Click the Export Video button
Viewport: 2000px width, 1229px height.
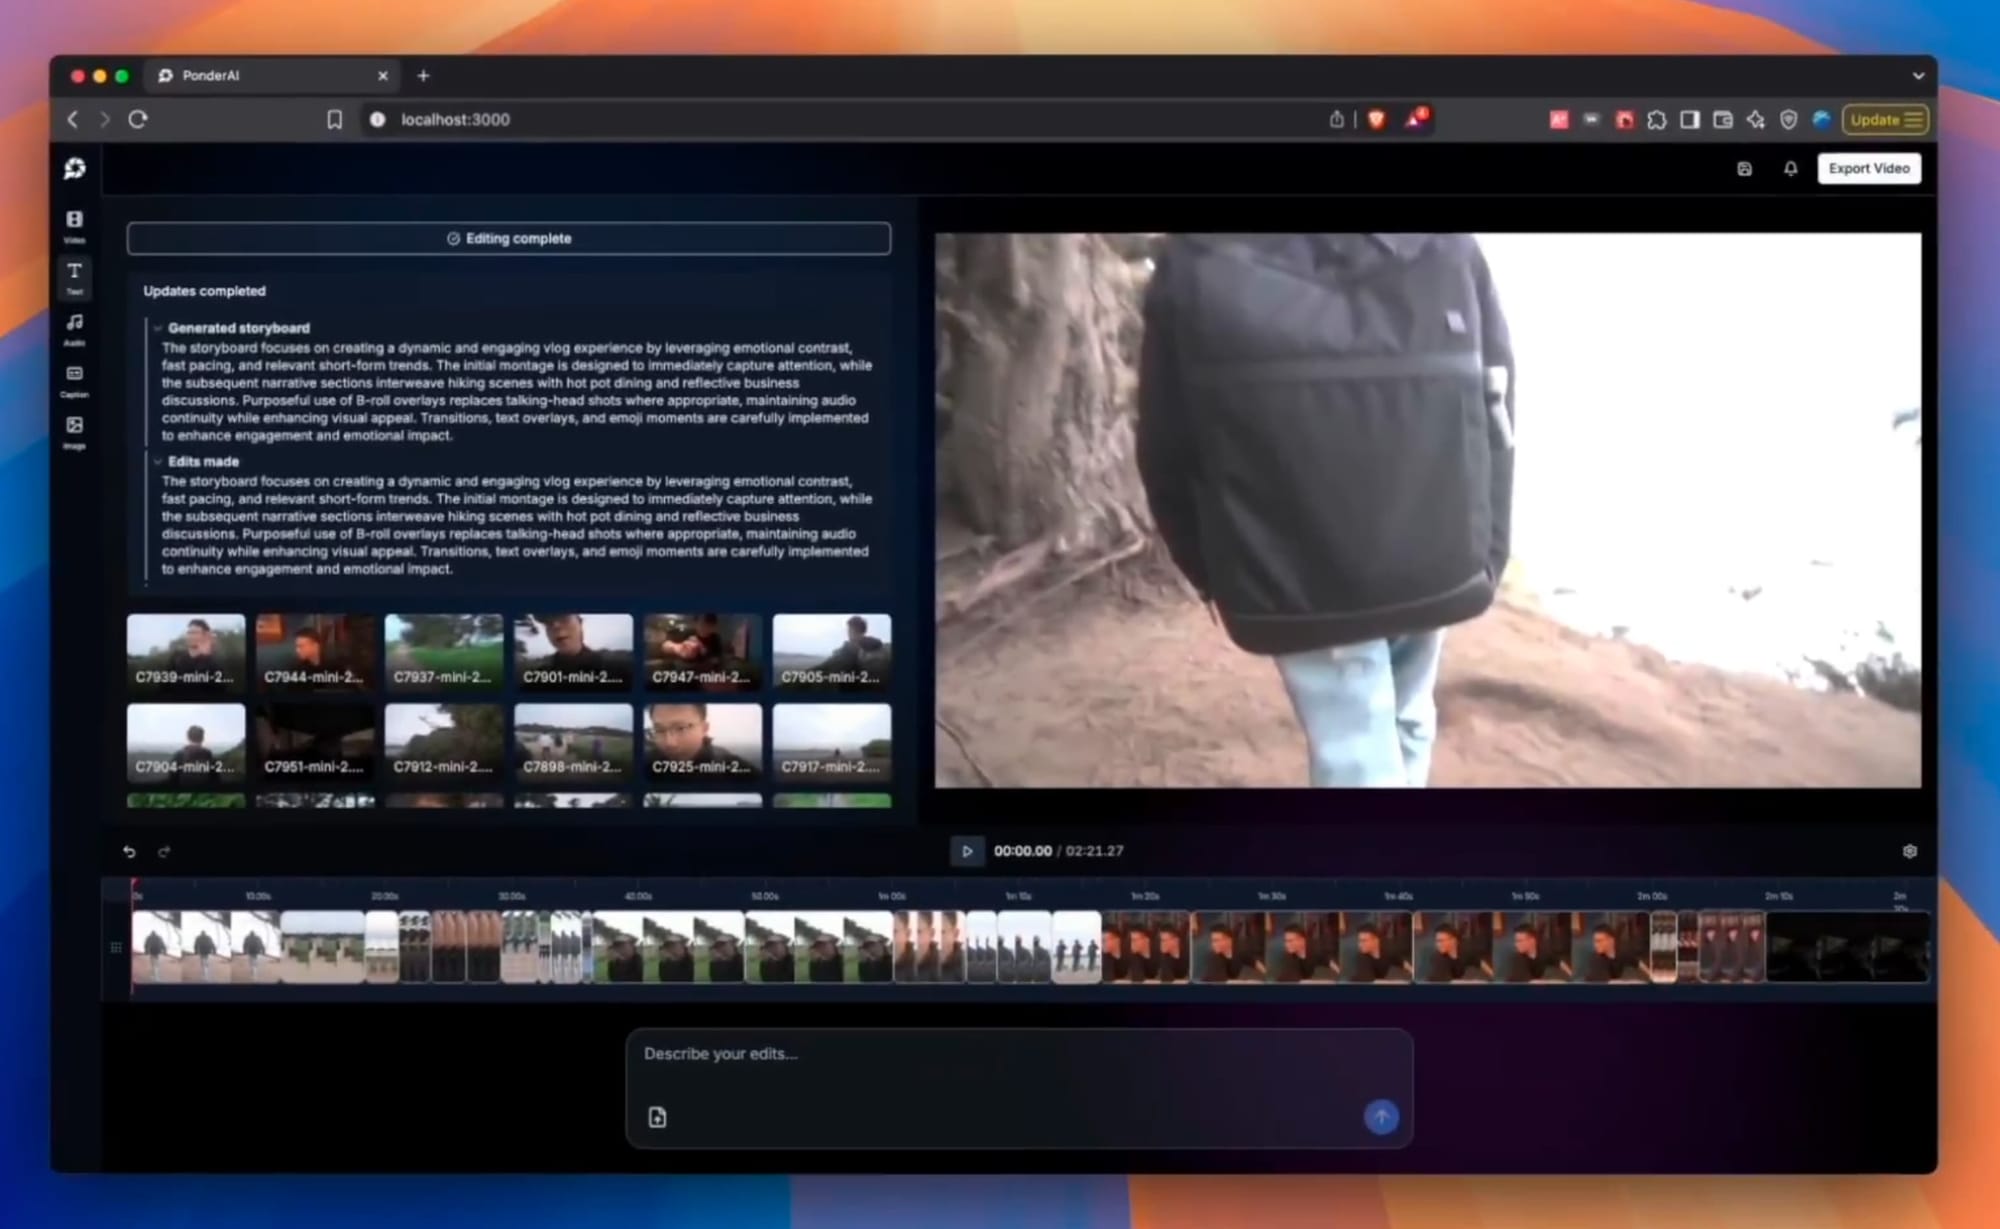point(1868,169)
